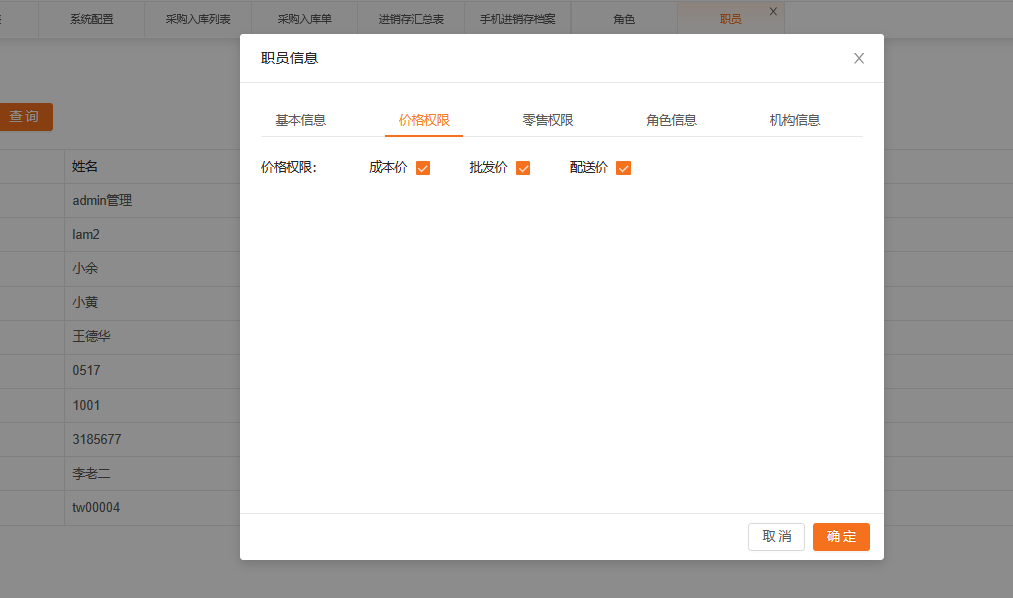This screenshot has width=1013, height=598.
Task: Select the 进销存汇总表 page tab
Action: tap(411, 19)
